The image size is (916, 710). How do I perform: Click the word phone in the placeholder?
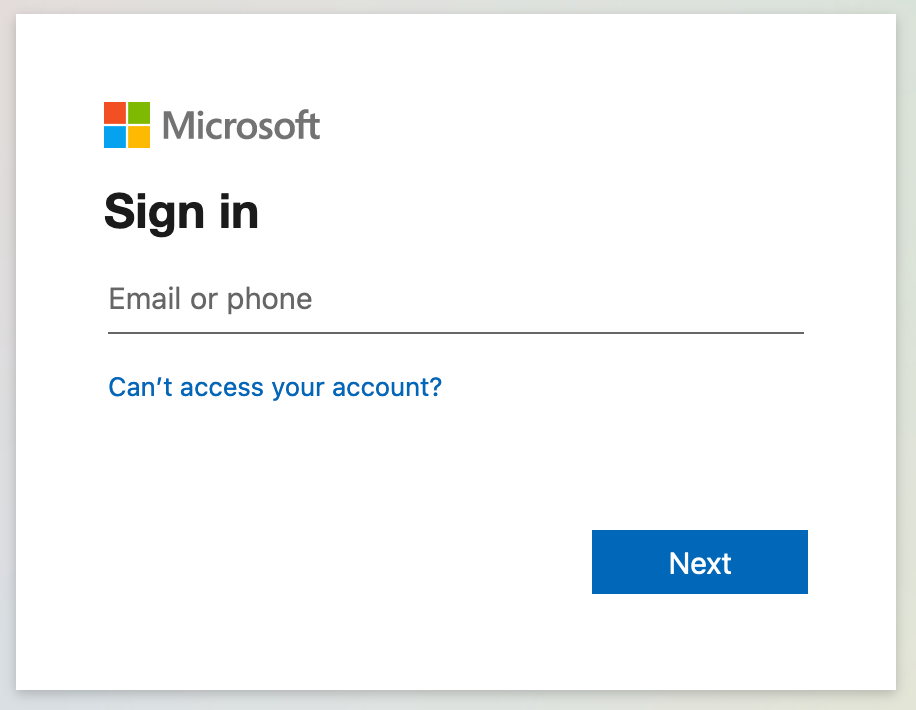coord(269,300)
